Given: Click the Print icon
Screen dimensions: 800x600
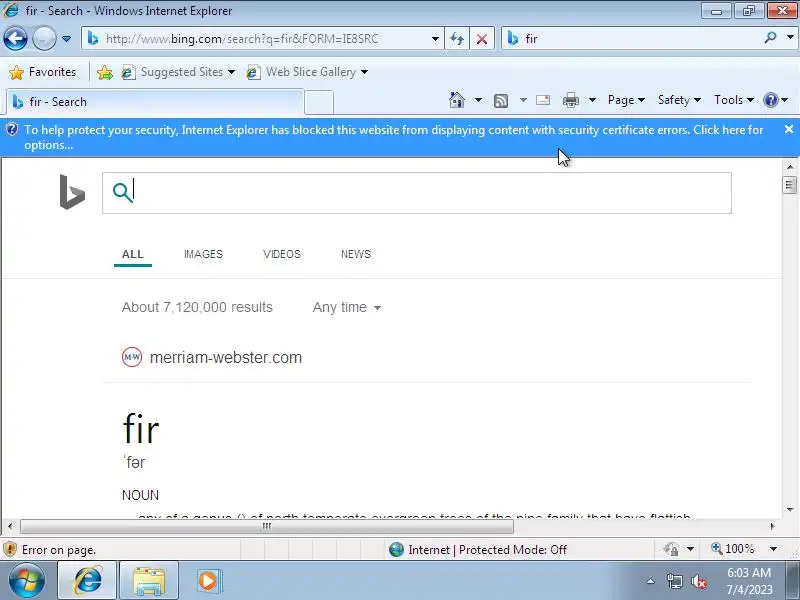Looking at the screenshot, I should click(570, 101).
